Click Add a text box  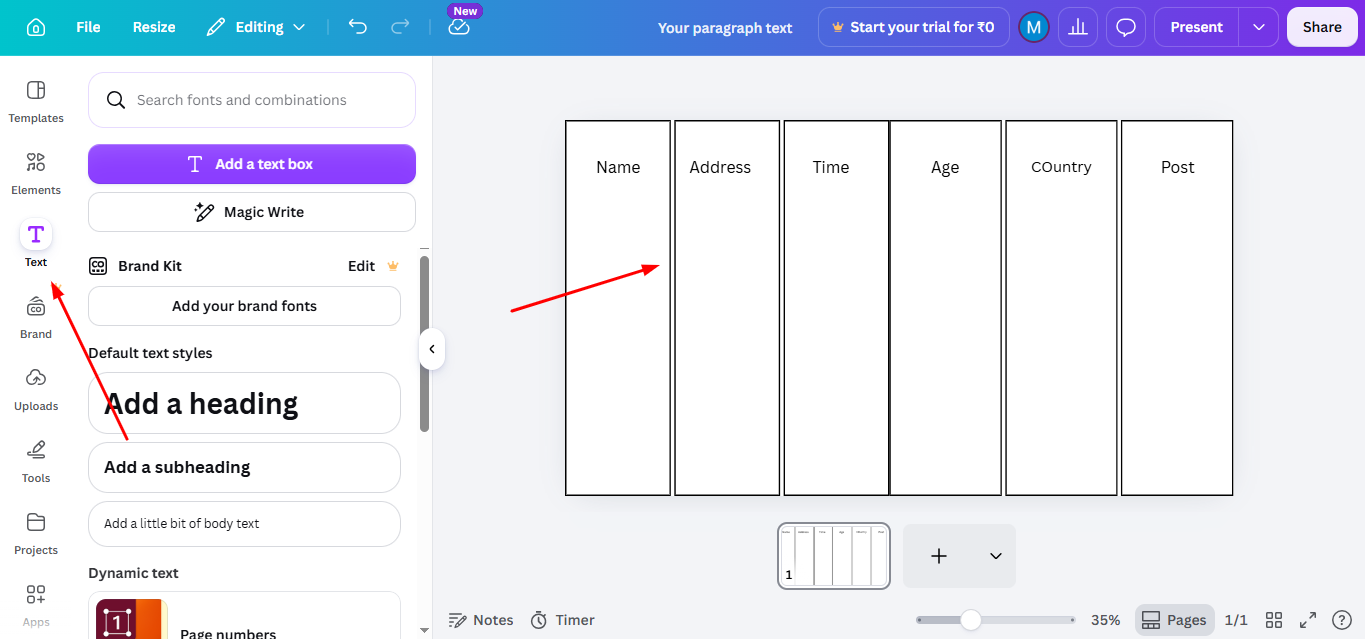pyautogui.click(x=252, y=164)
